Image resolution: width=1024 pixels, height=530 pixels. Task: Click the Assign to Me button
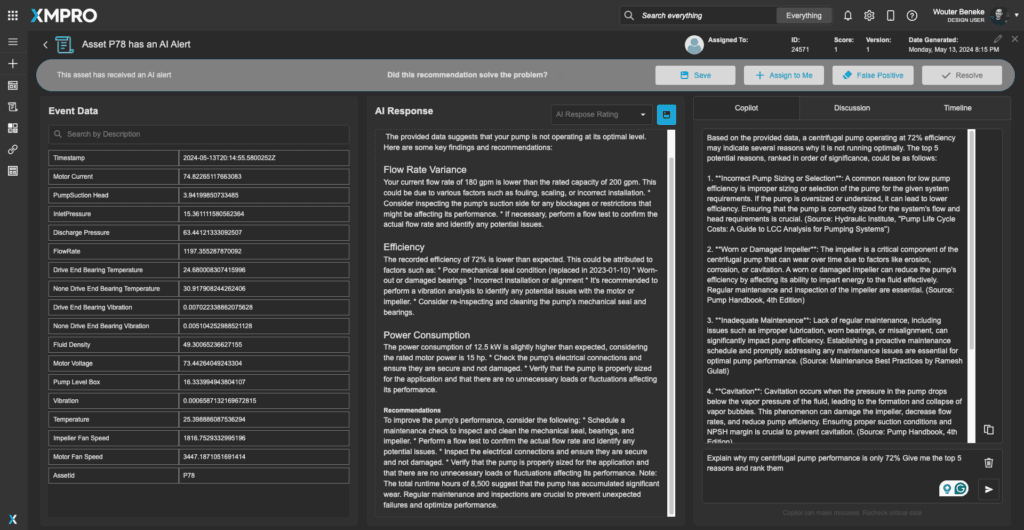click(x=784, y=75)
